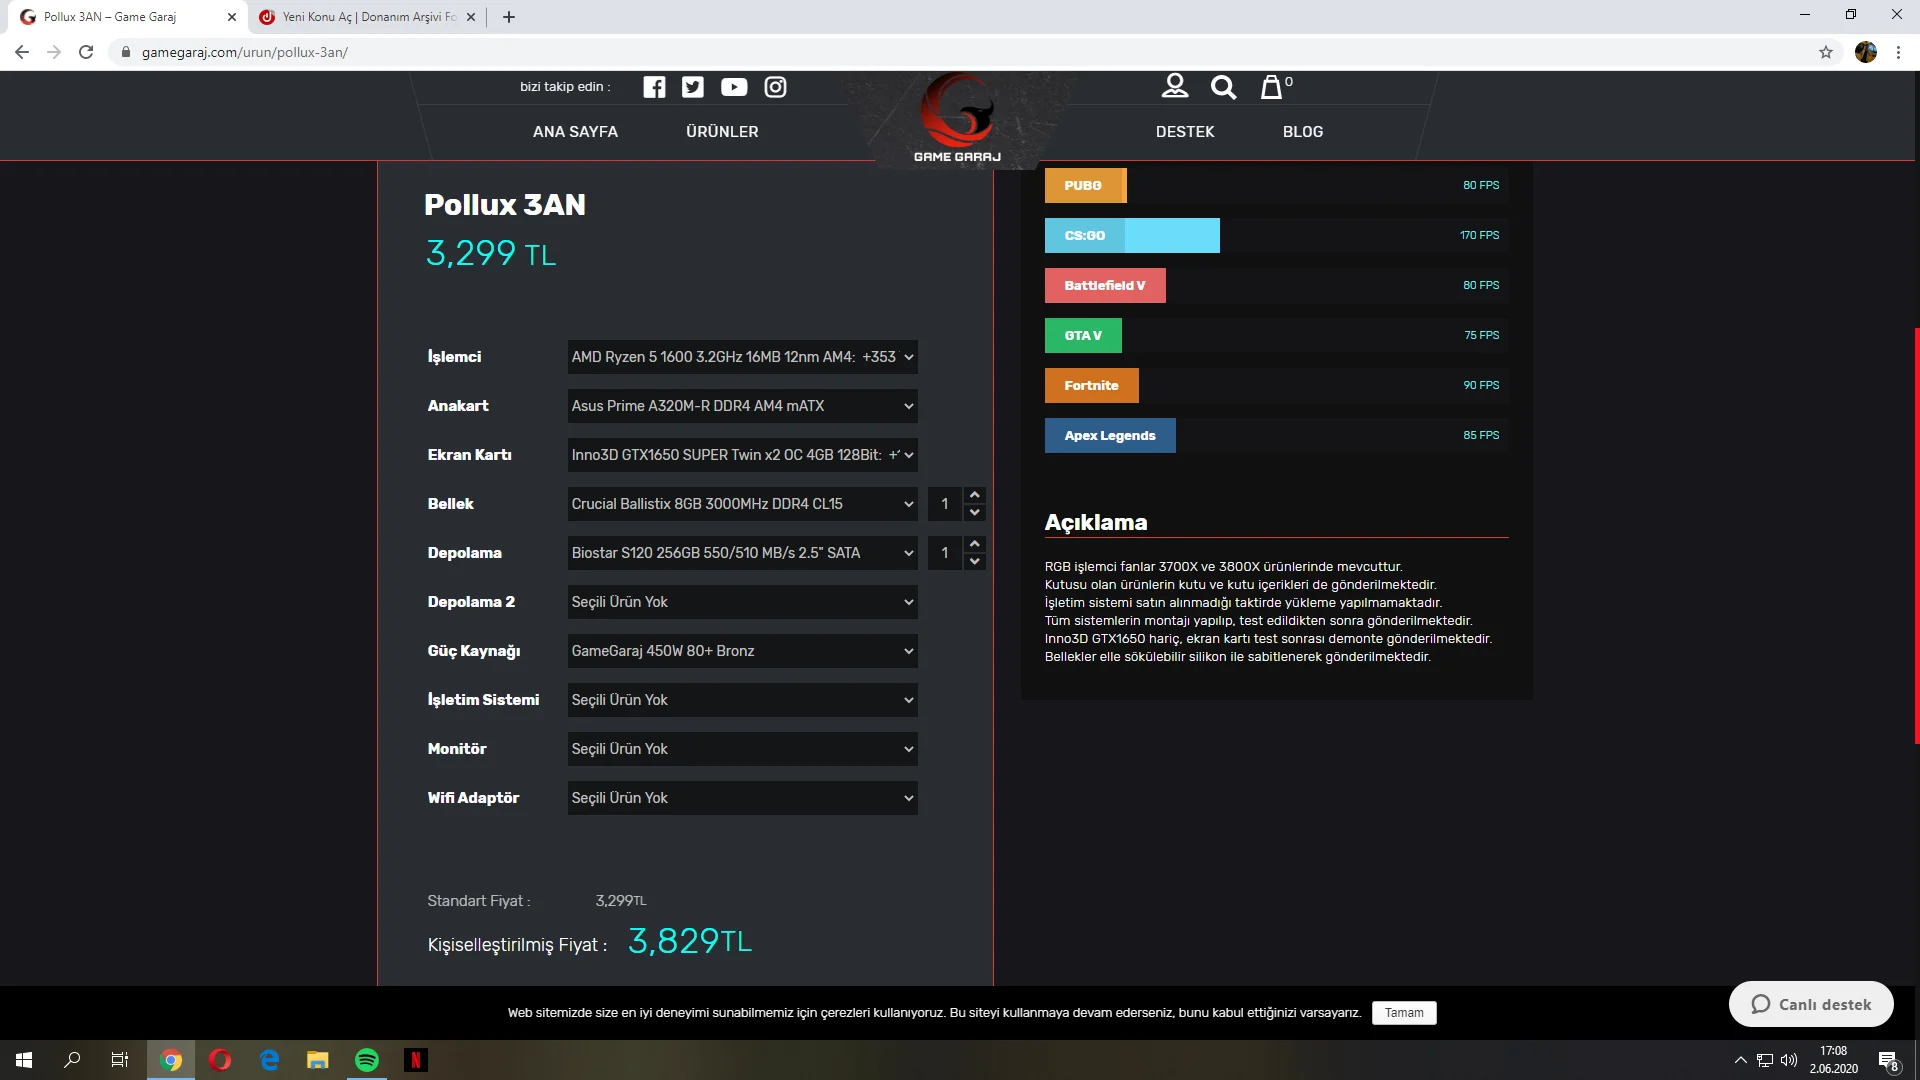Accept cookies with Tamam button
Image resolution: width=1920 pixels, height=1080 pixels.
1404,1013
